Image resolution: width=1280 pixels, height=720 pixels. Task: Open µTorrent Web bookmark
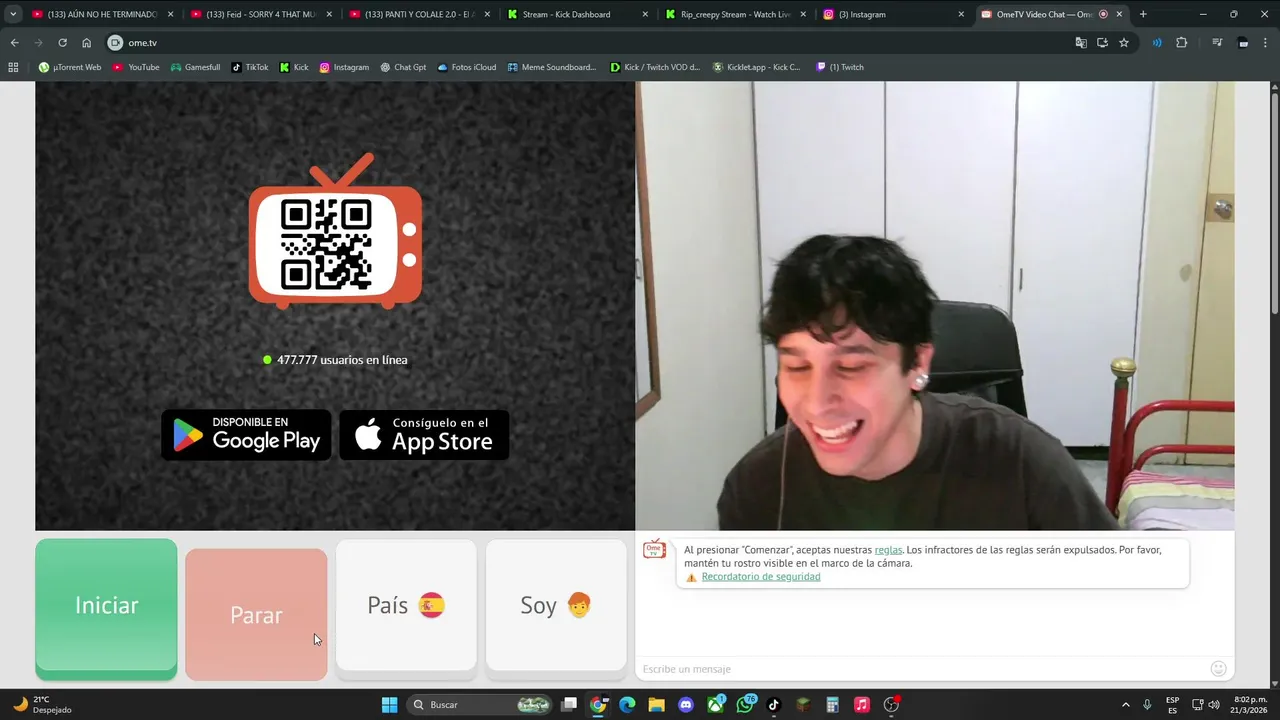[70, 67]
